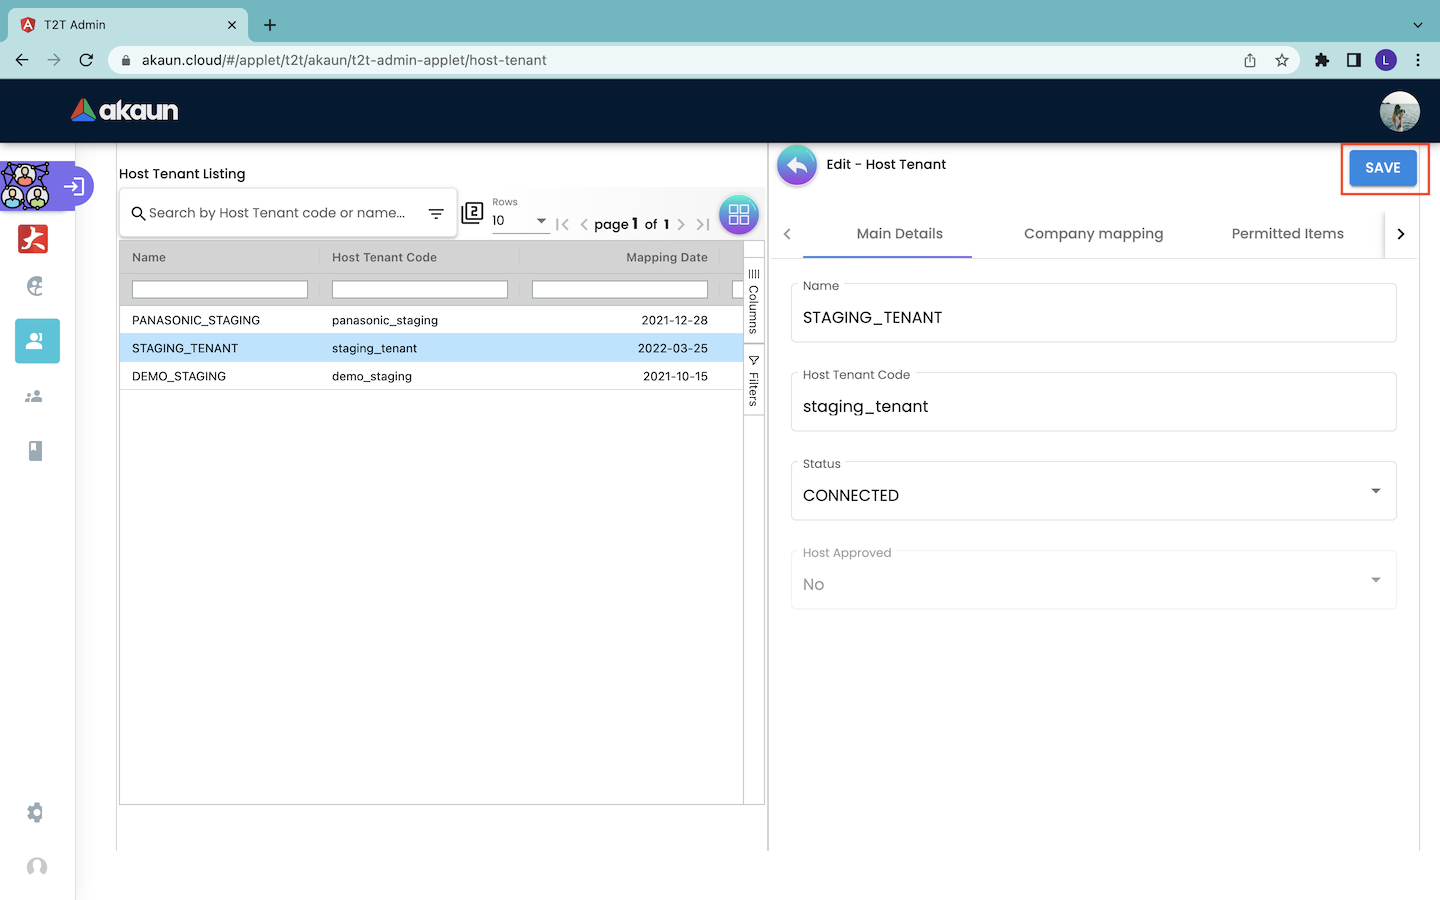Open the Rows per page dropdown
This screenshot has height=900, width=1440.
tap(520, 221)
